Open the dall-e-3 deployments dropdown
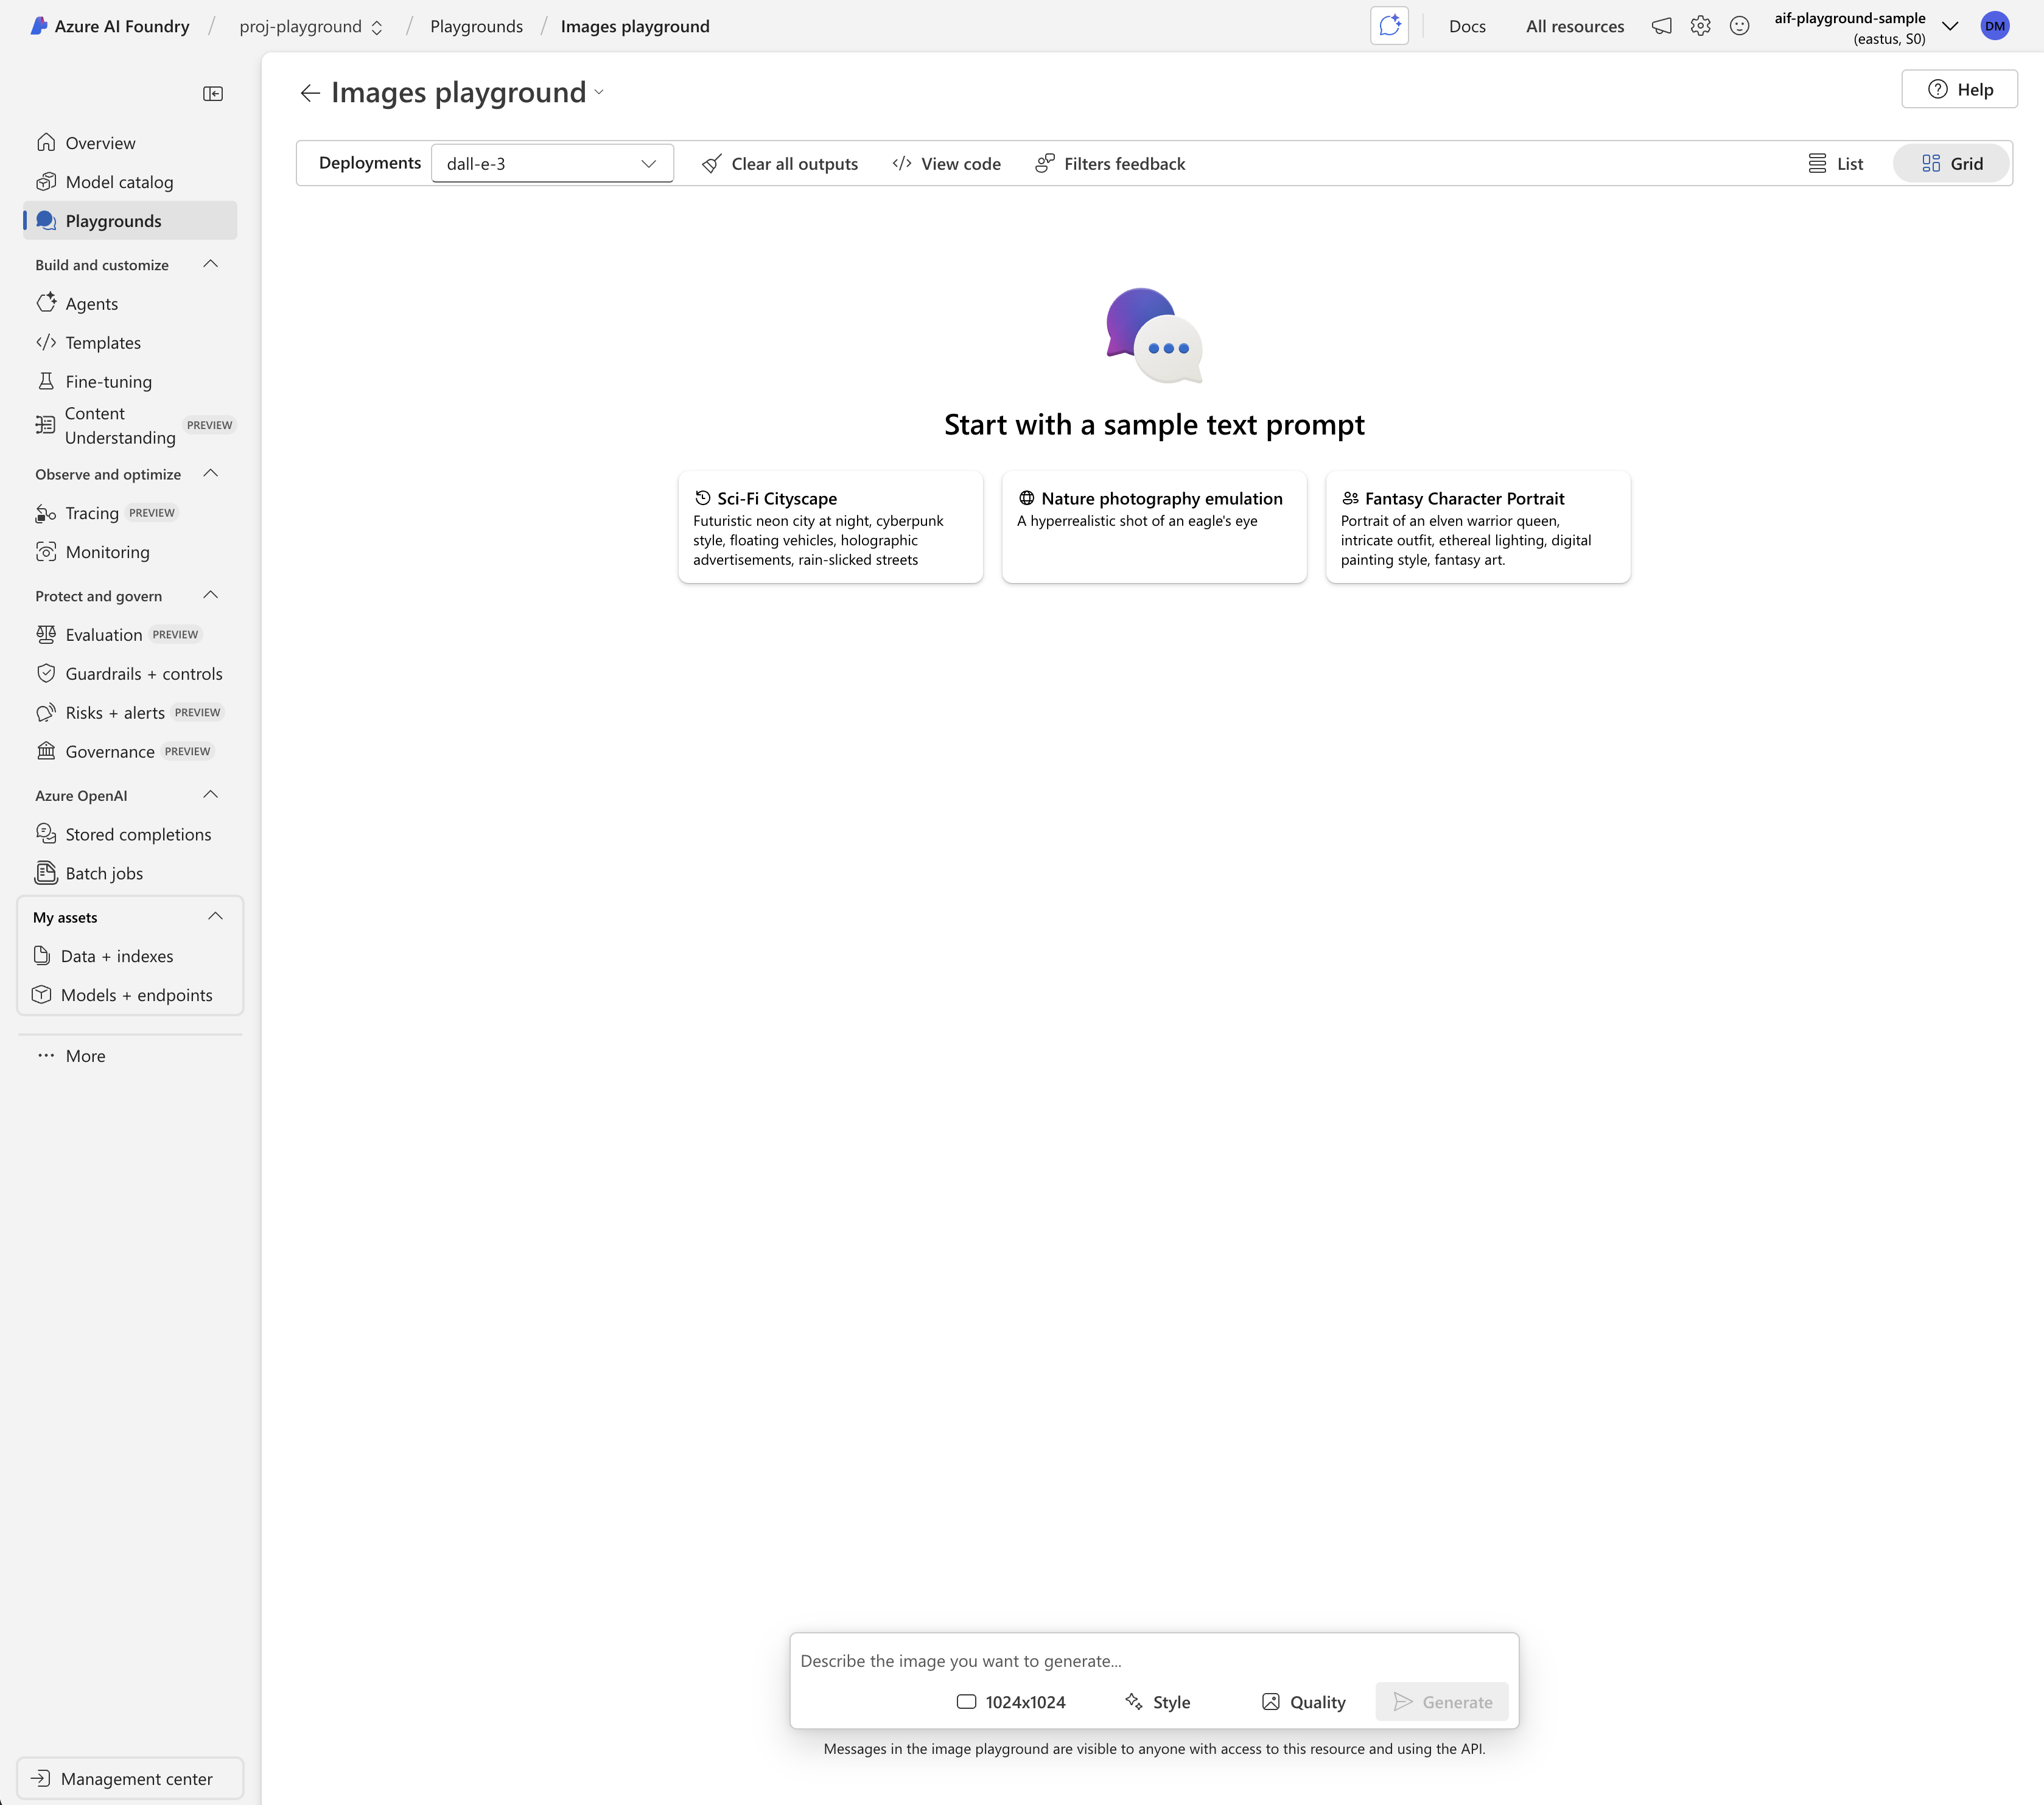This screenshot has height=1805, width=2044. (x=552, y=164)
